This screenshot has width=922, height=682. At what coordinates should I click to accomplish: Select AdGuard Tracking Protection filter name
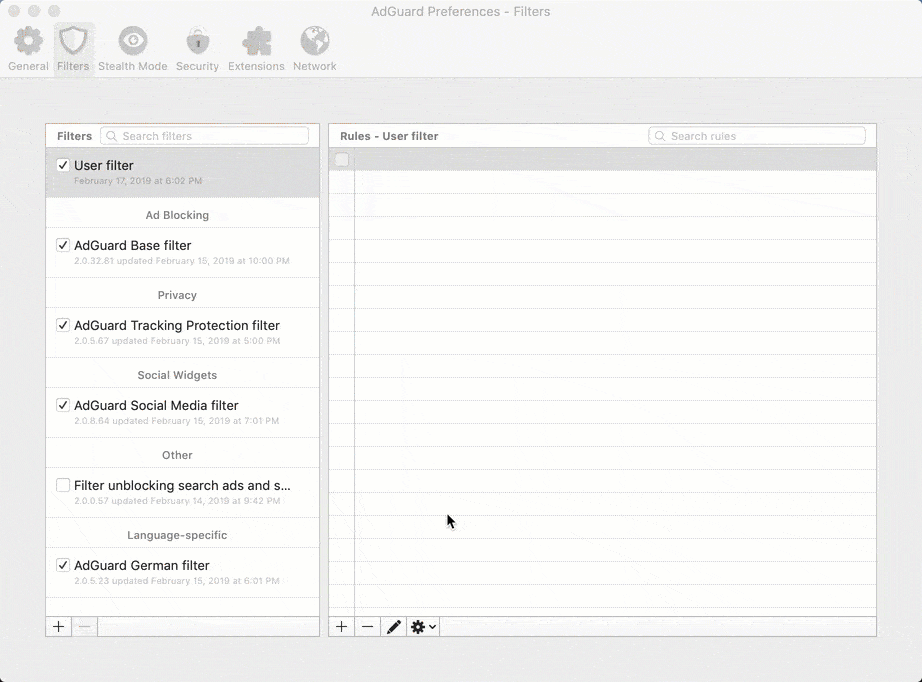177,325
